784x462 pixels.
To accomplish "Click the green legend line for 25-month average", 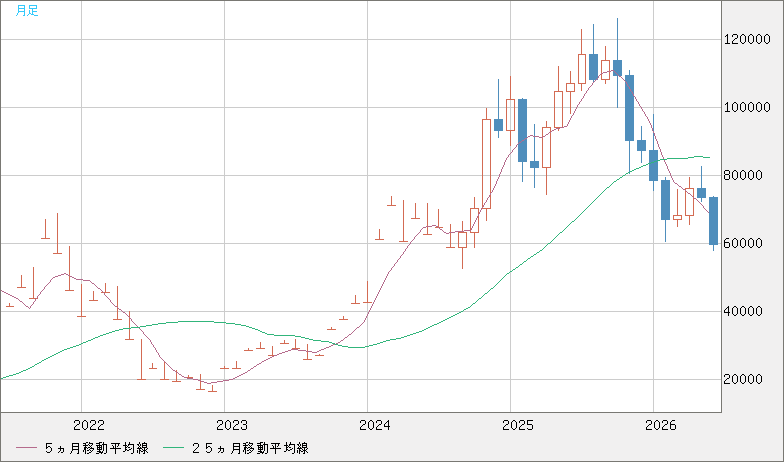I will click(x=174, y=448).
